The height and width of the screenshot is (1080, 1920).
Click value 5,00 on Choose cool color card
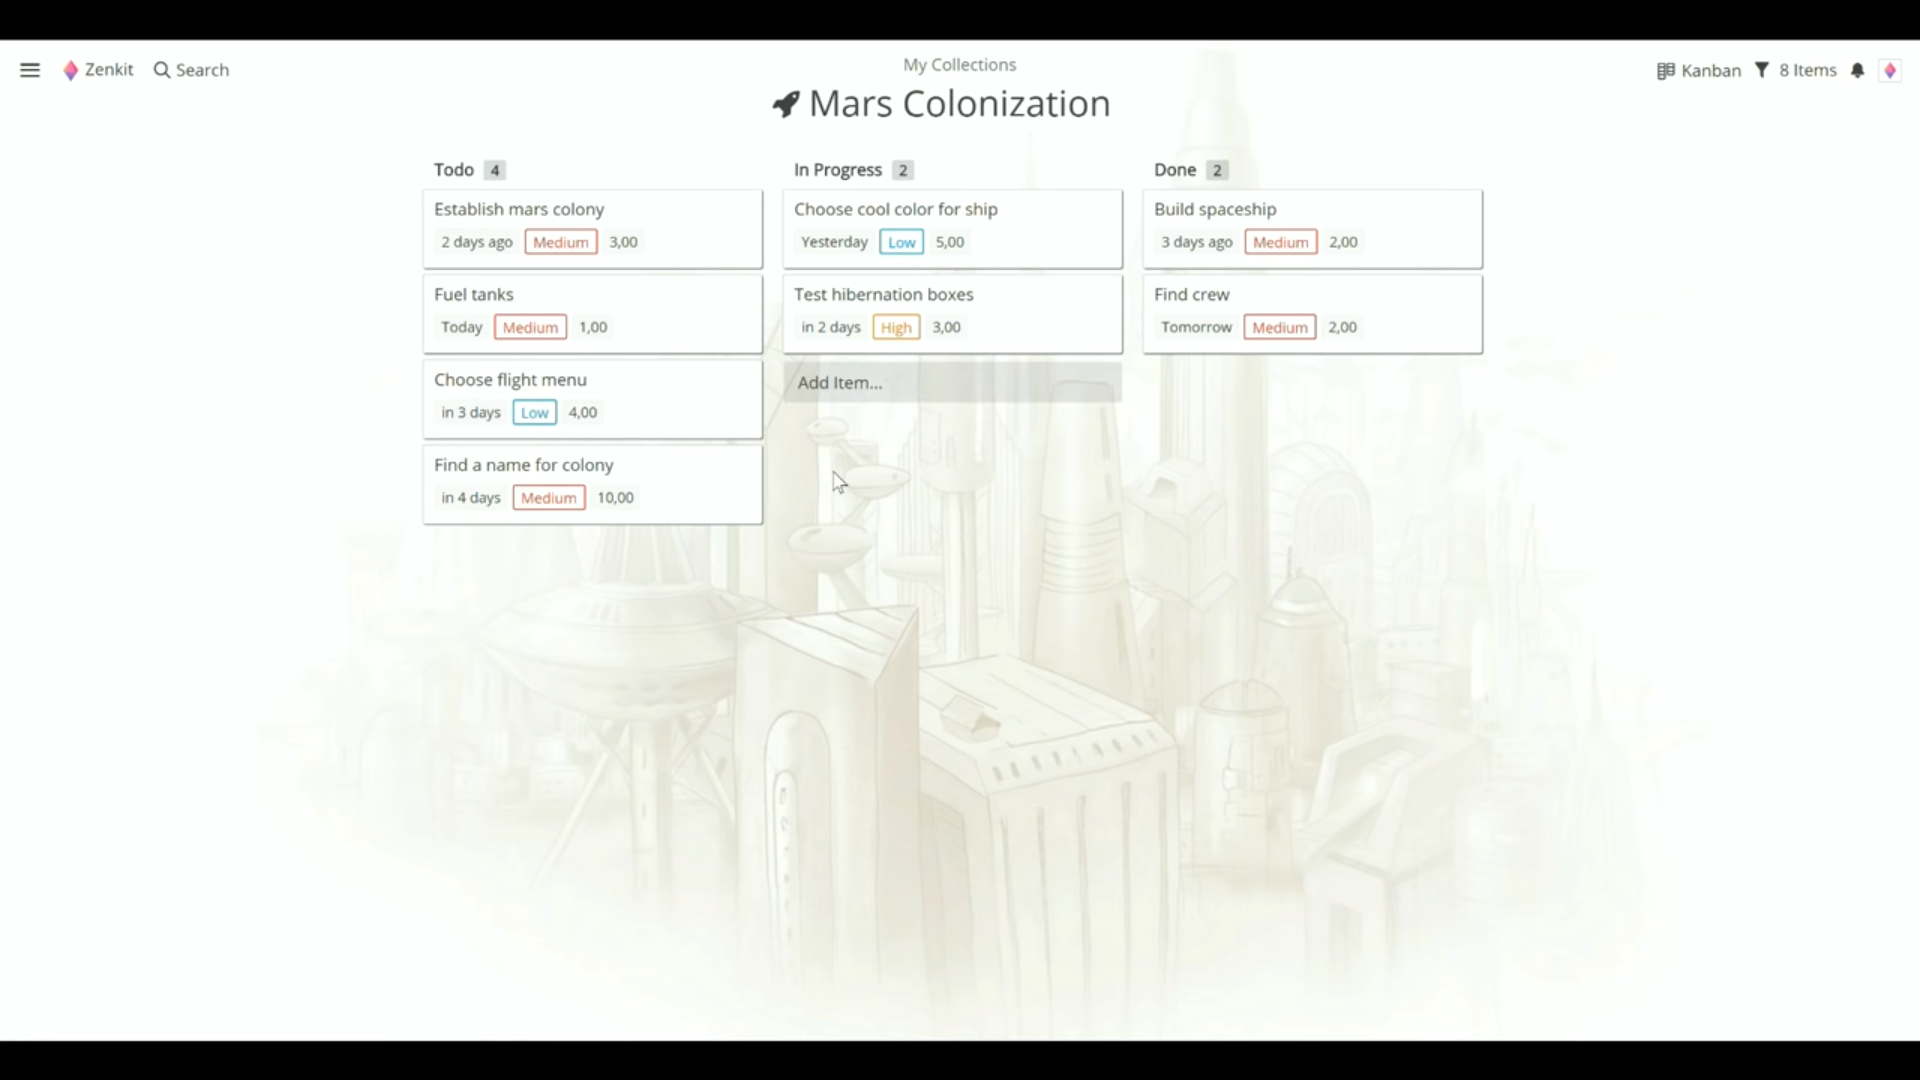click(950, 242)
